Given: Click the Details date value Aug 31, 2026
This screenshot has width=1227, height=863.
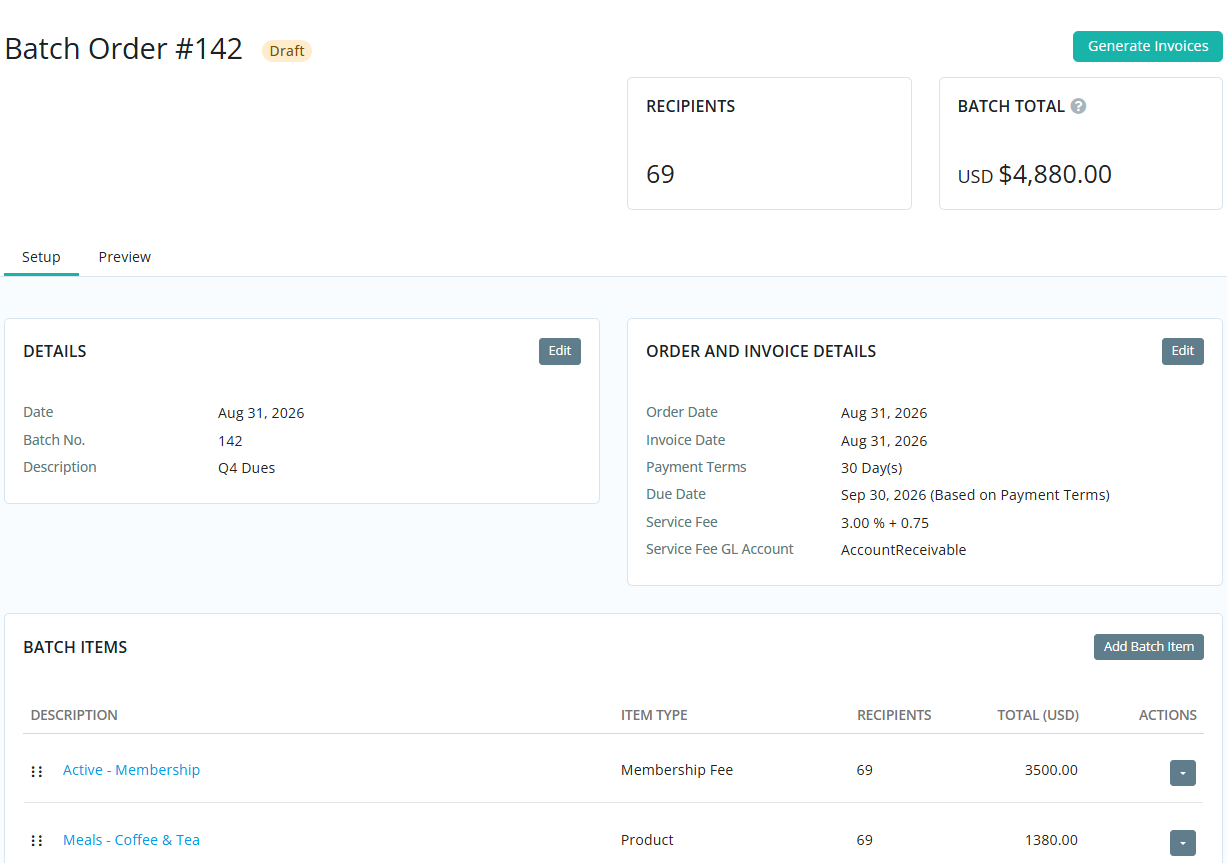Looking at the screenshot, I should tap(261, 413).
